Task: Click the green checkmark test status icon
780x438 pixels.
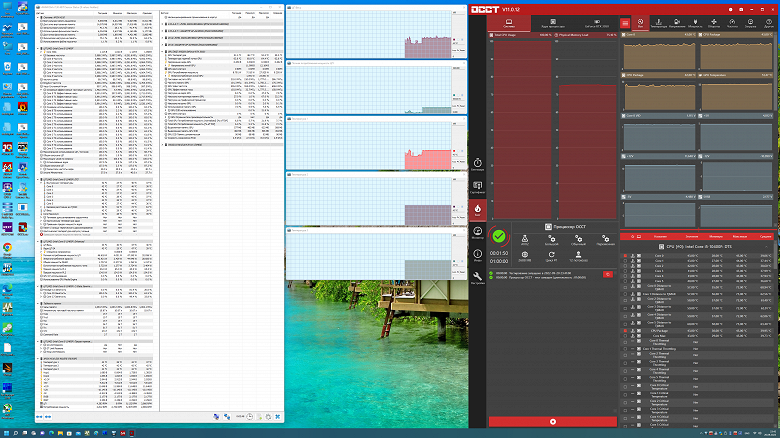Action: coord(499,237)
